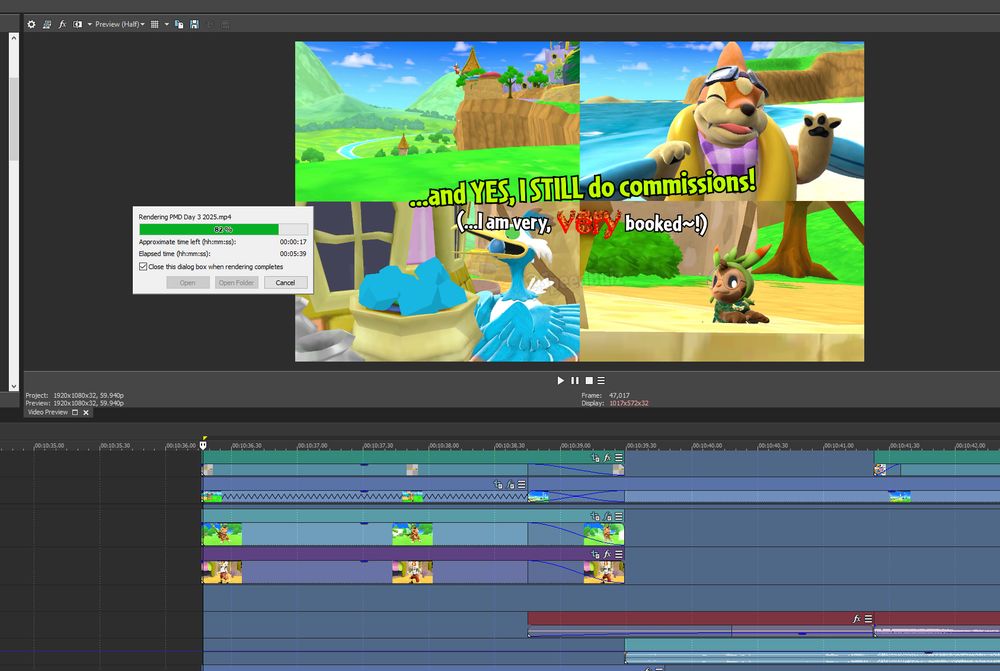
Task: Click ruler timecode 00:10:39.30
Action: pyautogui.click(x=642, y=446)
